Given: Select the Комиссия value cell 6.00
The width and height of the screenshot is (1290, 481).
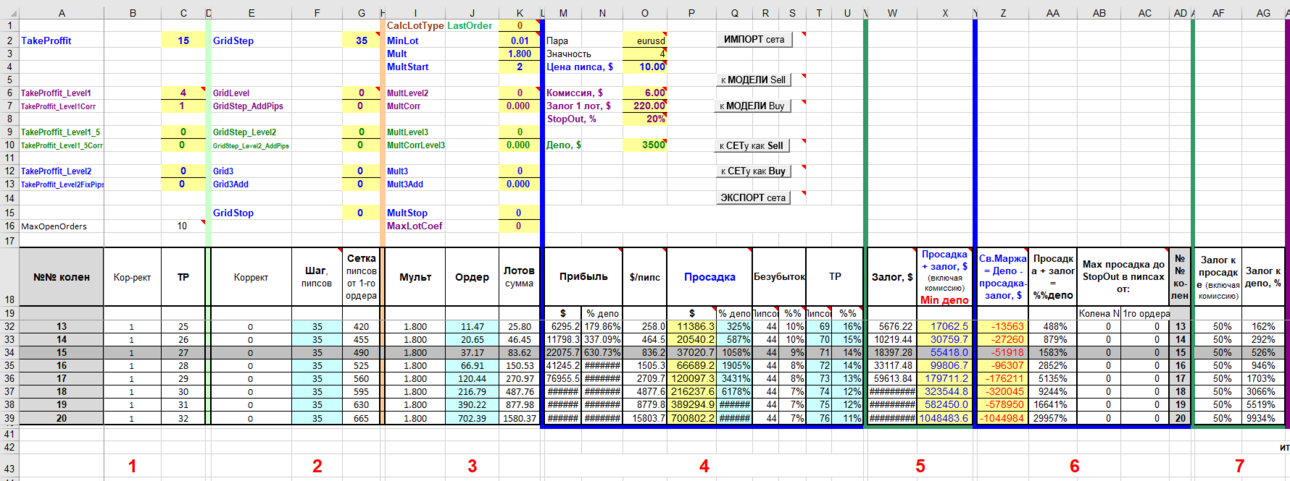Looking at the screenshot, I should (x=645, y=93).
